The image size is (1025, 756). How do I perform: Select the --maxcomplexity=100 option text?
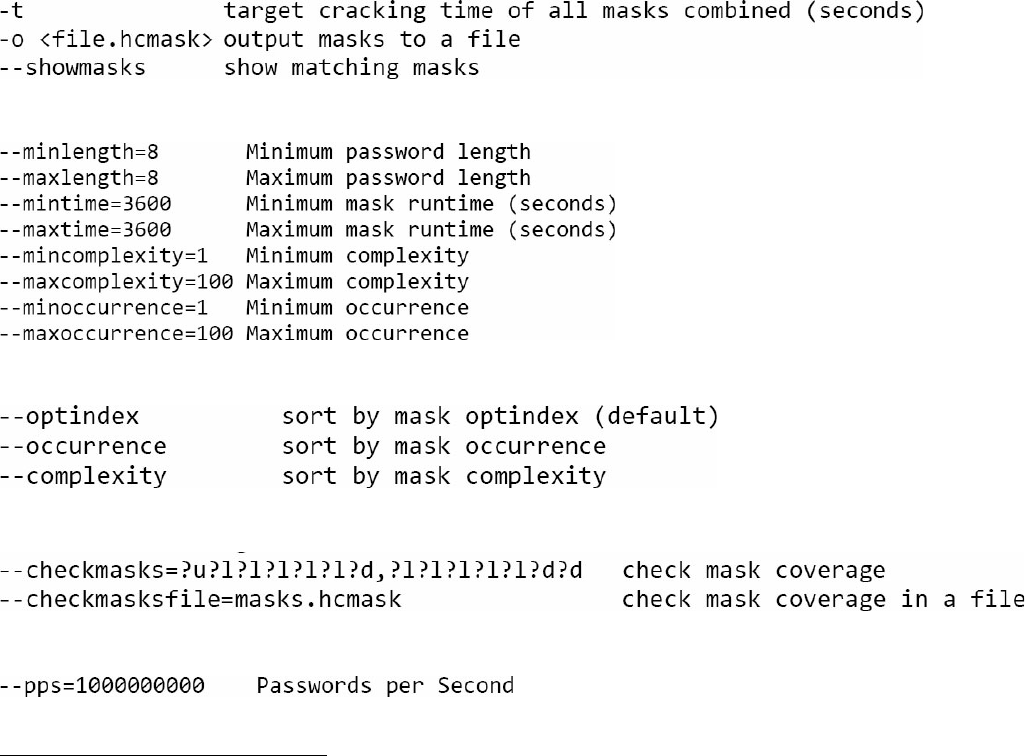coord(116,282)
